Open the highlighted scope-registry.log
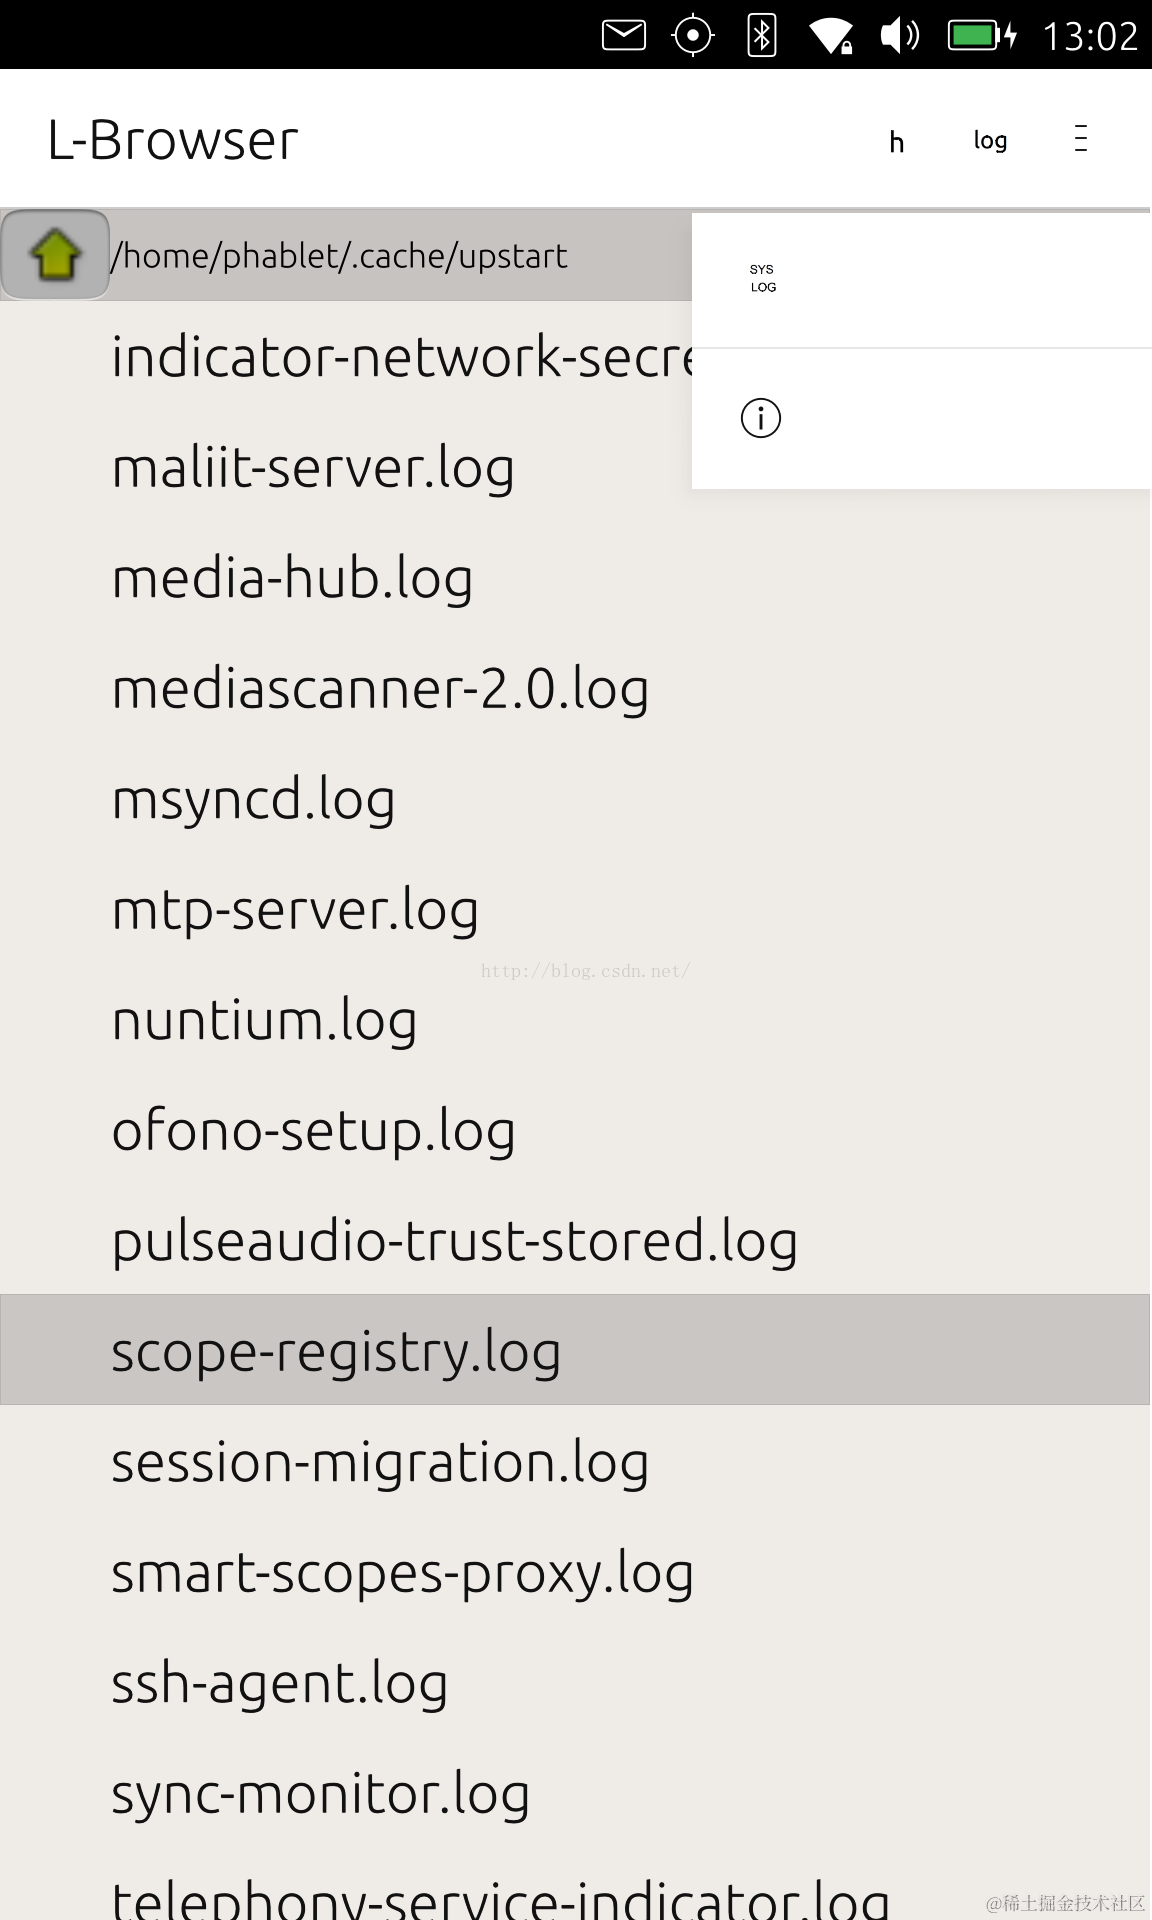Viewport: 1152px width, 1920px height. tap(336, 1352)
